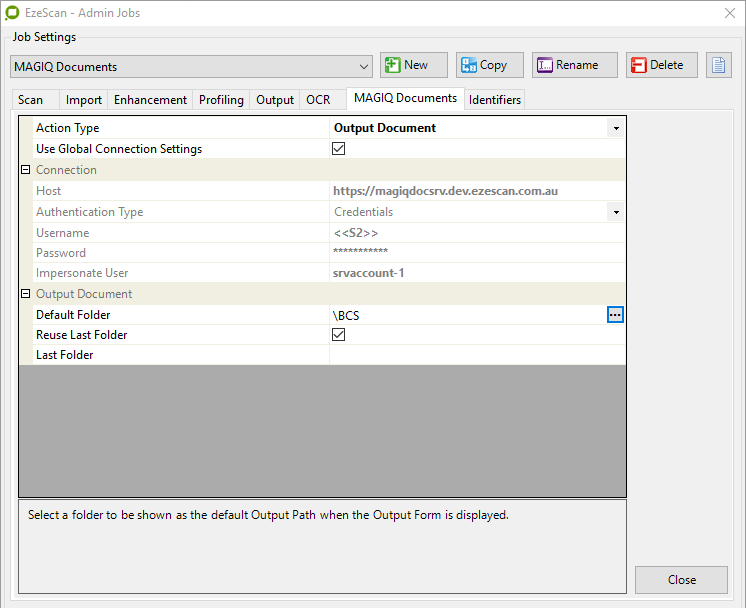
Task: Browse for Default Folder with ellipsis button
Action: coord(615,315)
